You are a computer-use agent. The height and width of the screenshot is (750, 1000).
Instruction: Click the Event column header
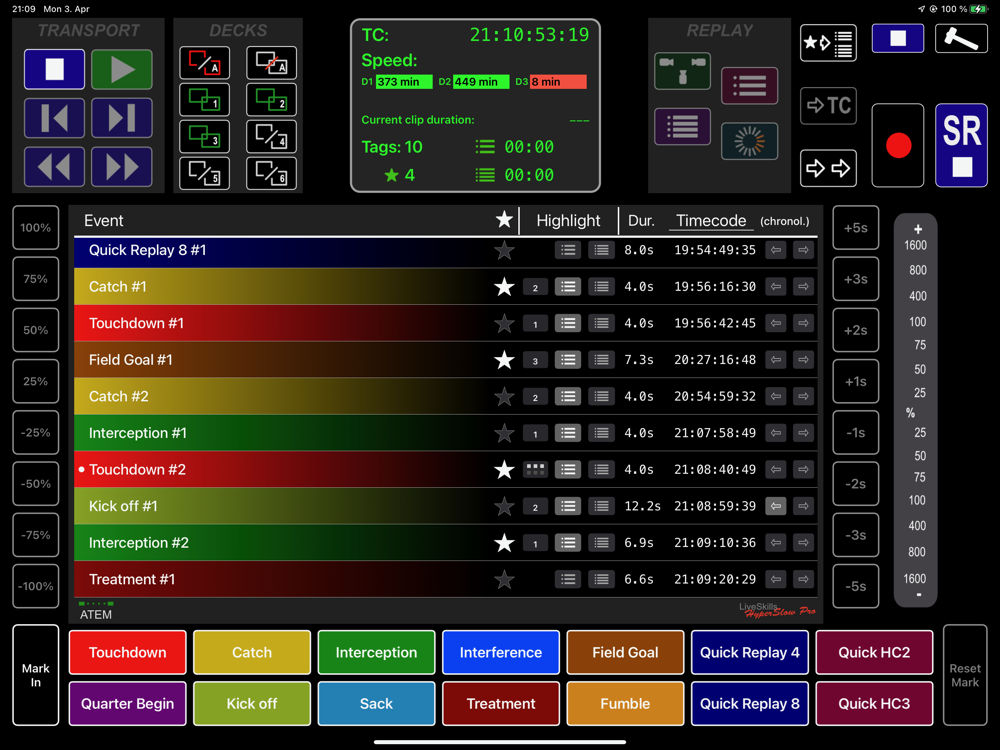[x=103, y=221]
